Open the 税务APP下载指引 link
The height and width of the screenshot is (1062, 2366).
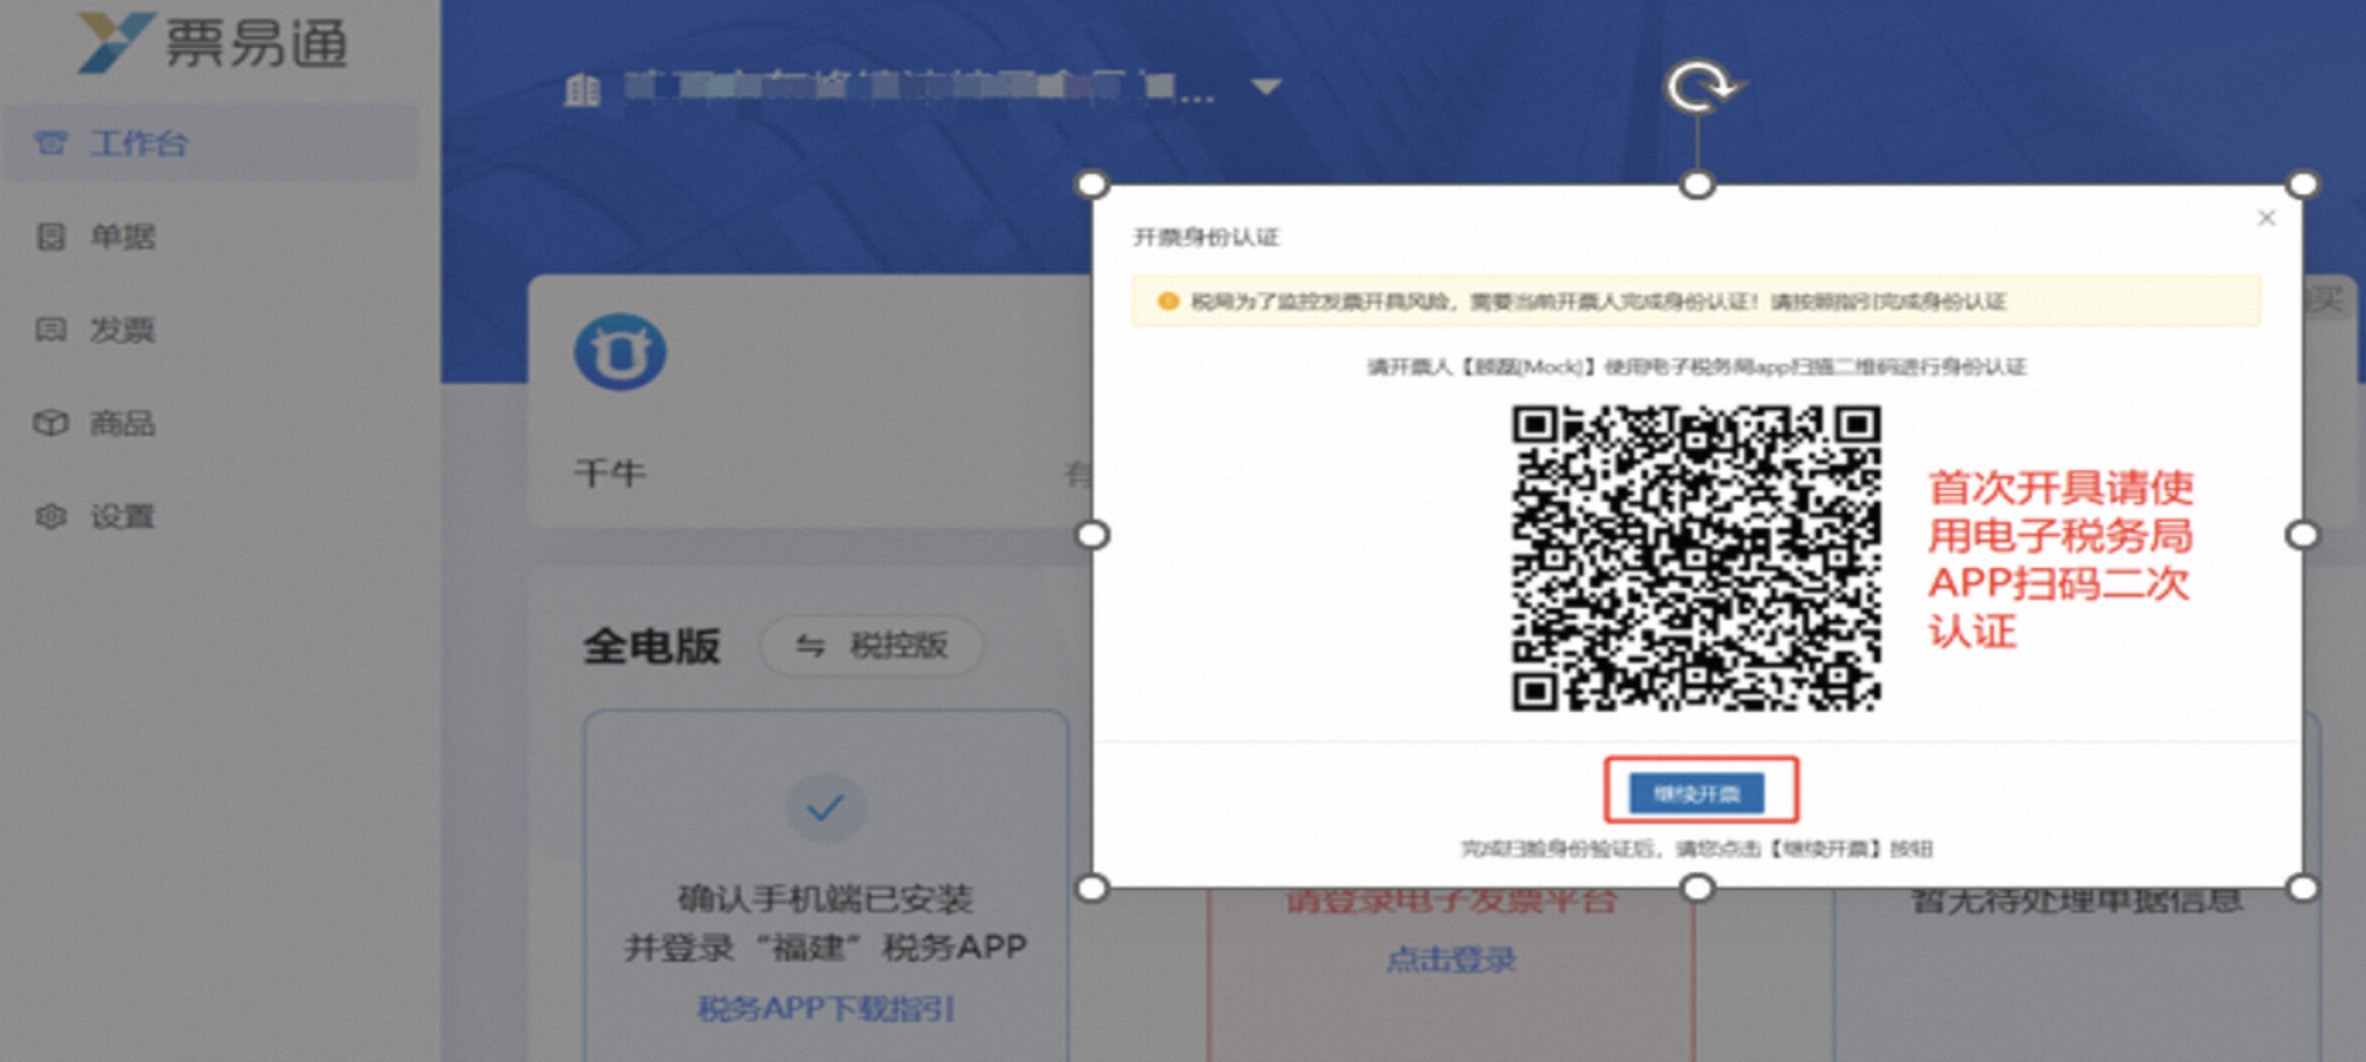point(826,1008)
